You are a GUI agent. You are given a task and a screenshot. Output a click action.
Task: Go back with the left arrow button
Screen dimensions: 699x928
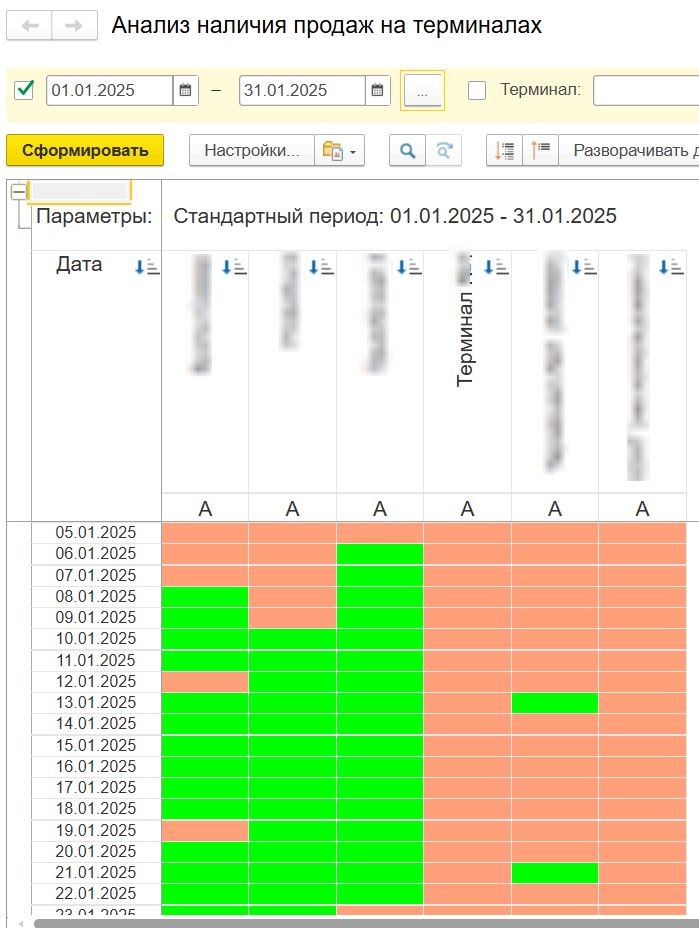(x=30, y=26)
